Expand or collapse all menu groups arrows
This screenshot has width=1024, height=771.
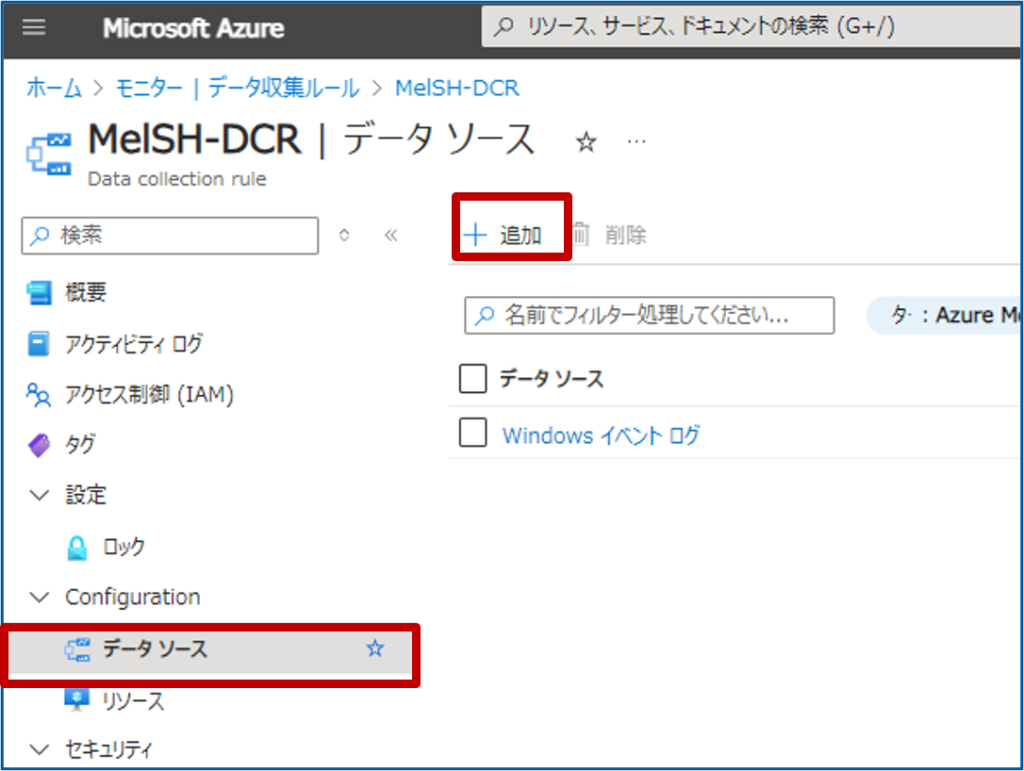pyautogui.click(x=344, y=235)
